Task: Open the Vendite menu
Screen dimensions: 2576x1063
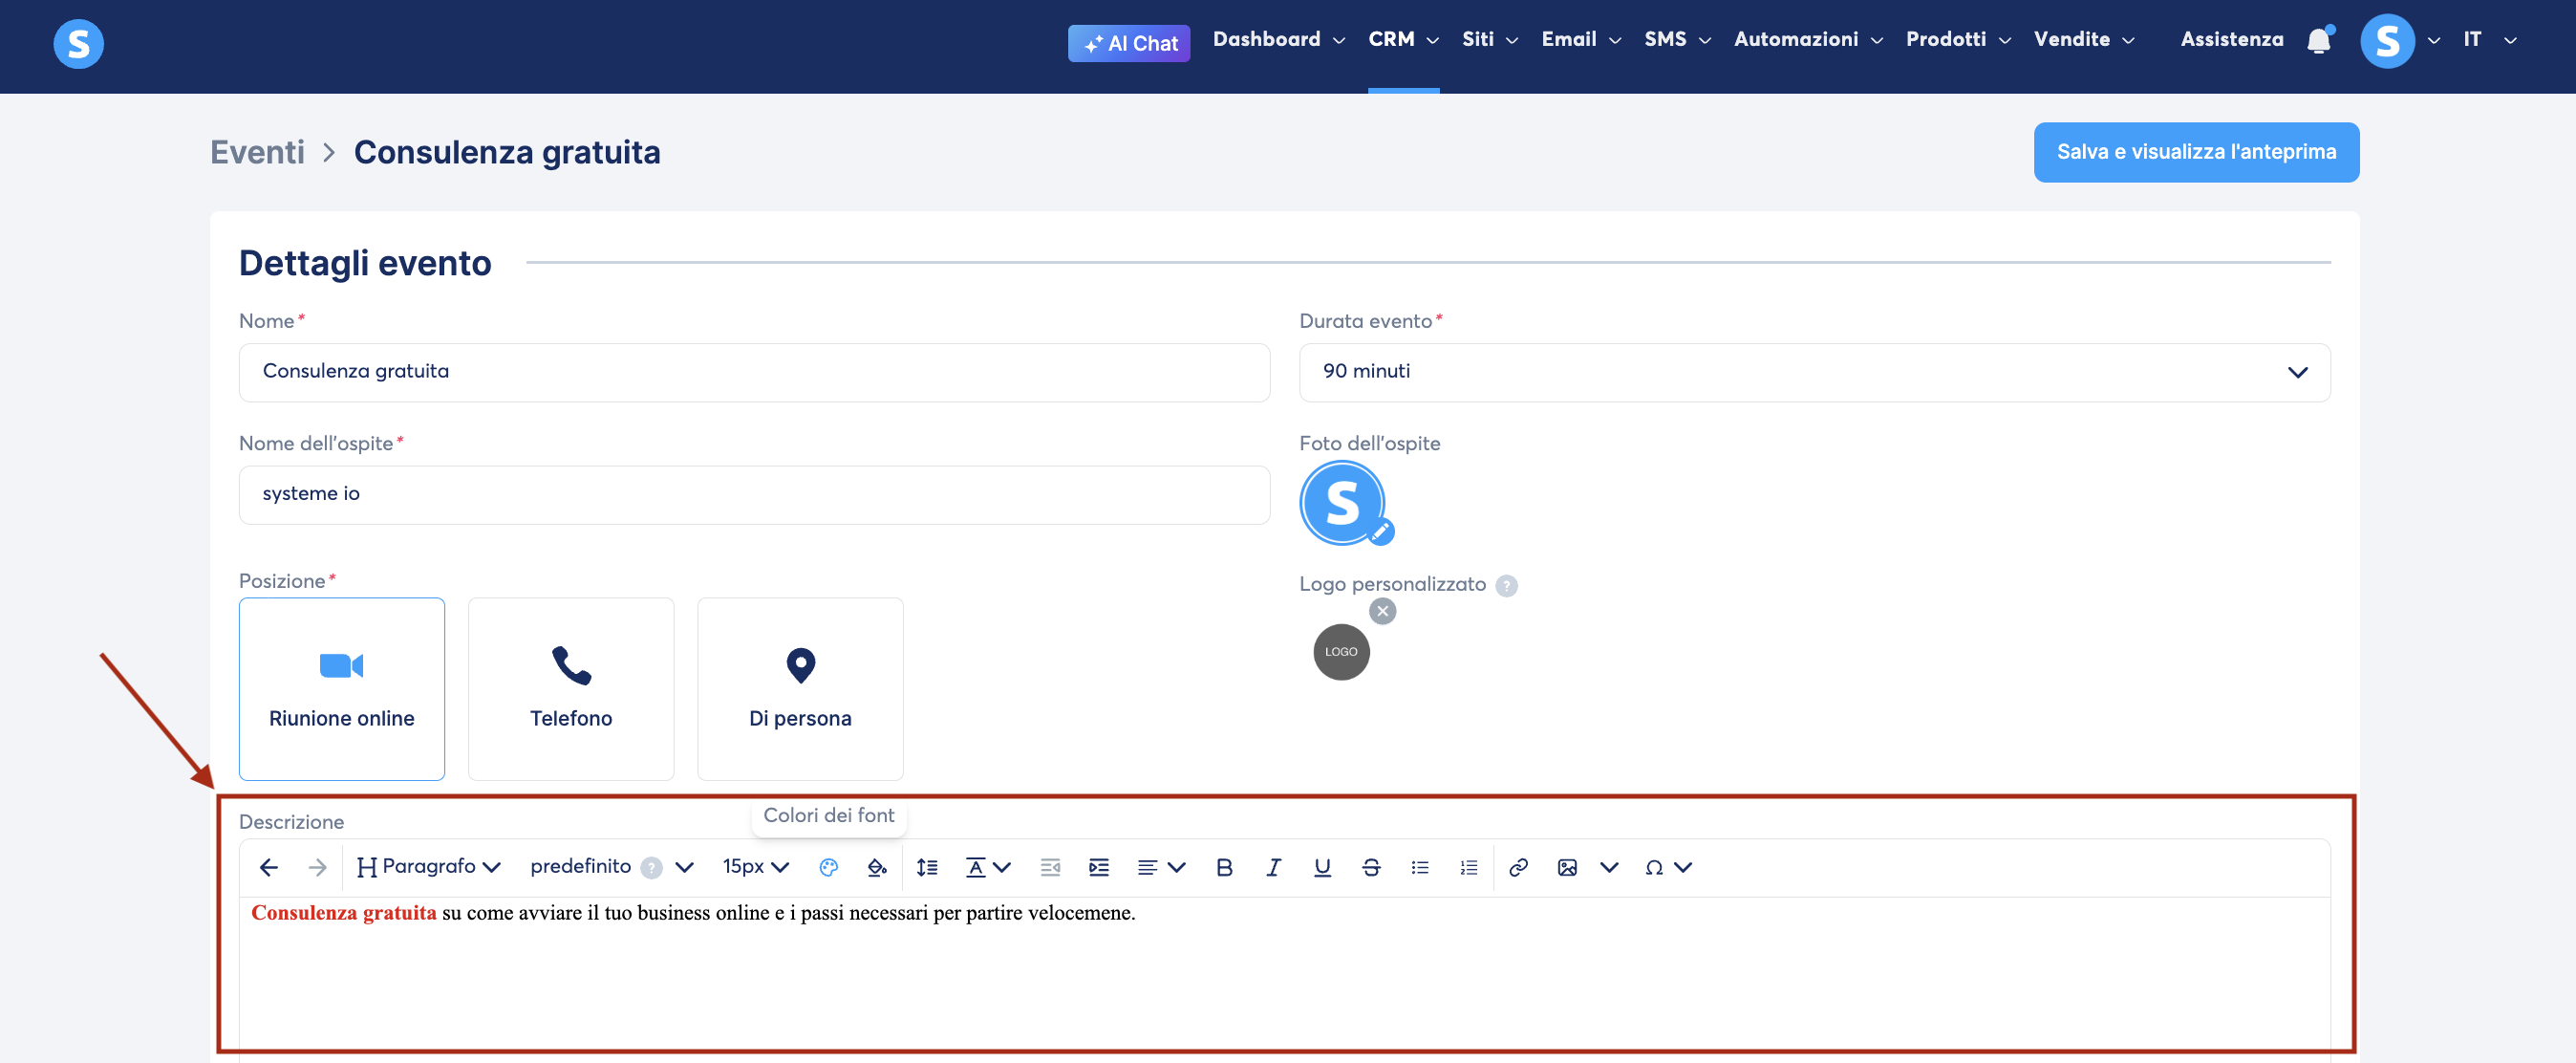Action: [2084, 40]
